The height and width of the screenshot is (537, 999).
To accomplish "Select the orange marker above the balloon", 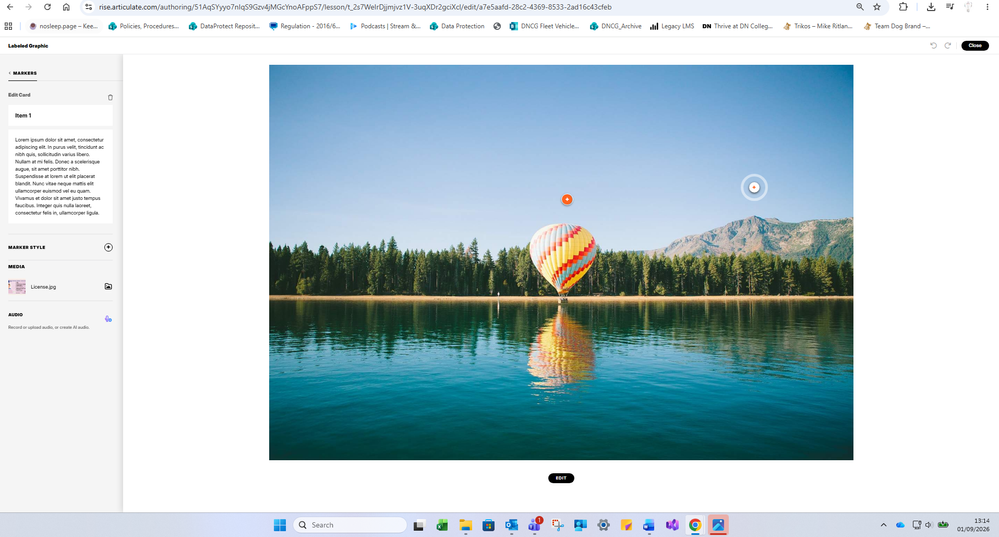I will (567, 199).
